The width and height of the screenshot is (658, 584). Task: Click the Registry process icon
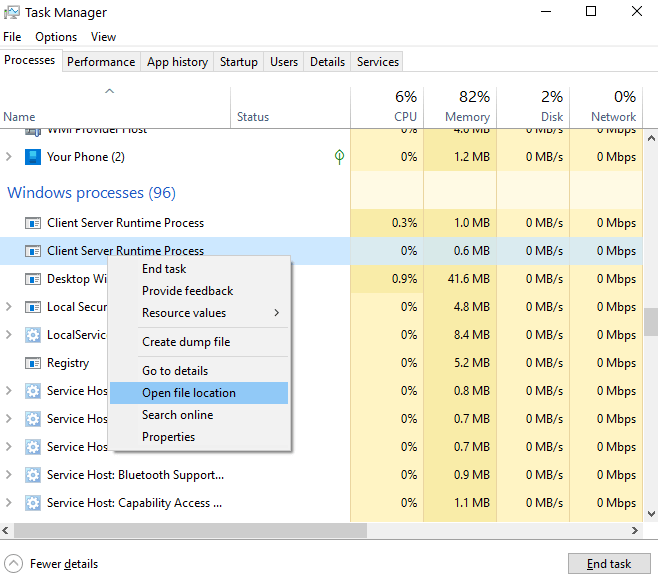click(32, 363)
